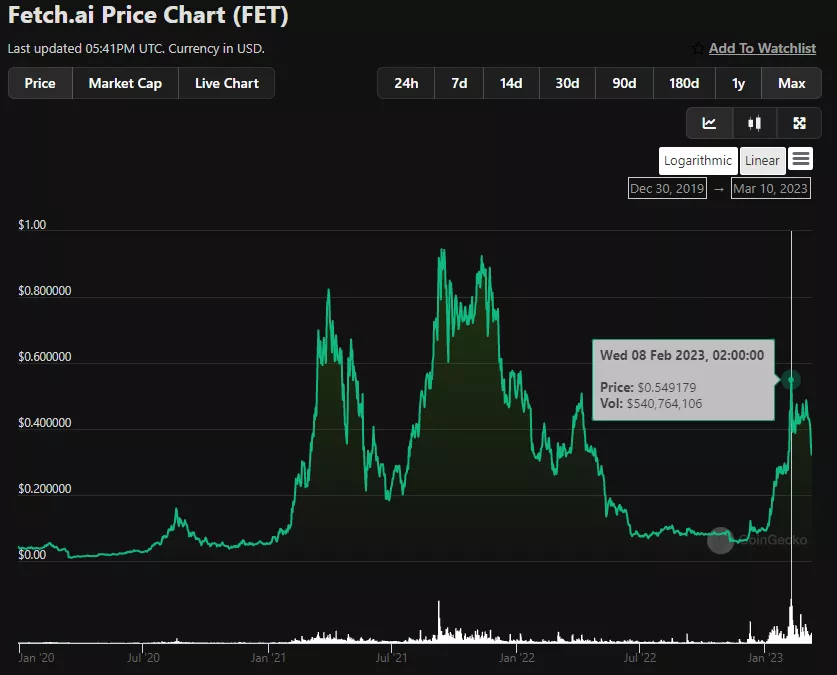The width and height of the screenshot is (837, 675).
Task: Select the Market Cap tab
Action: point(125,83)
